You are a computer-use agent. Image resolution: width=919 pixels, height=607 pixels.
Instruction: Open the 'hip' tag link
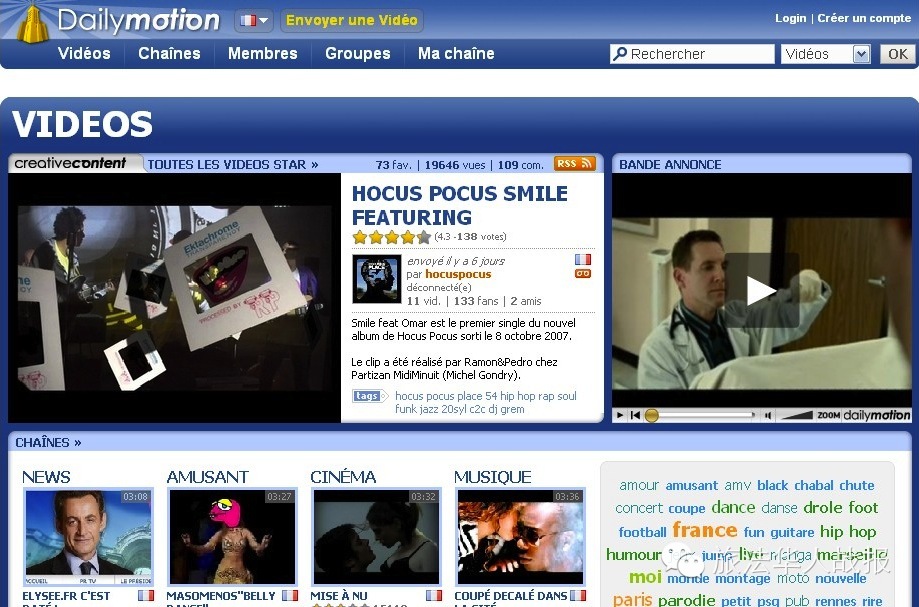tap(507, 396)
